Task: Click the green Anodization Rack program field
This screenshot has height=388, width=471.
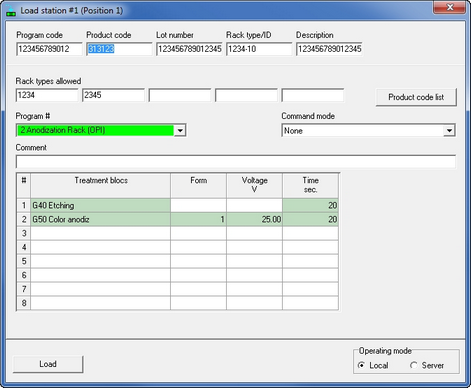Action: [x=95, y=130]
